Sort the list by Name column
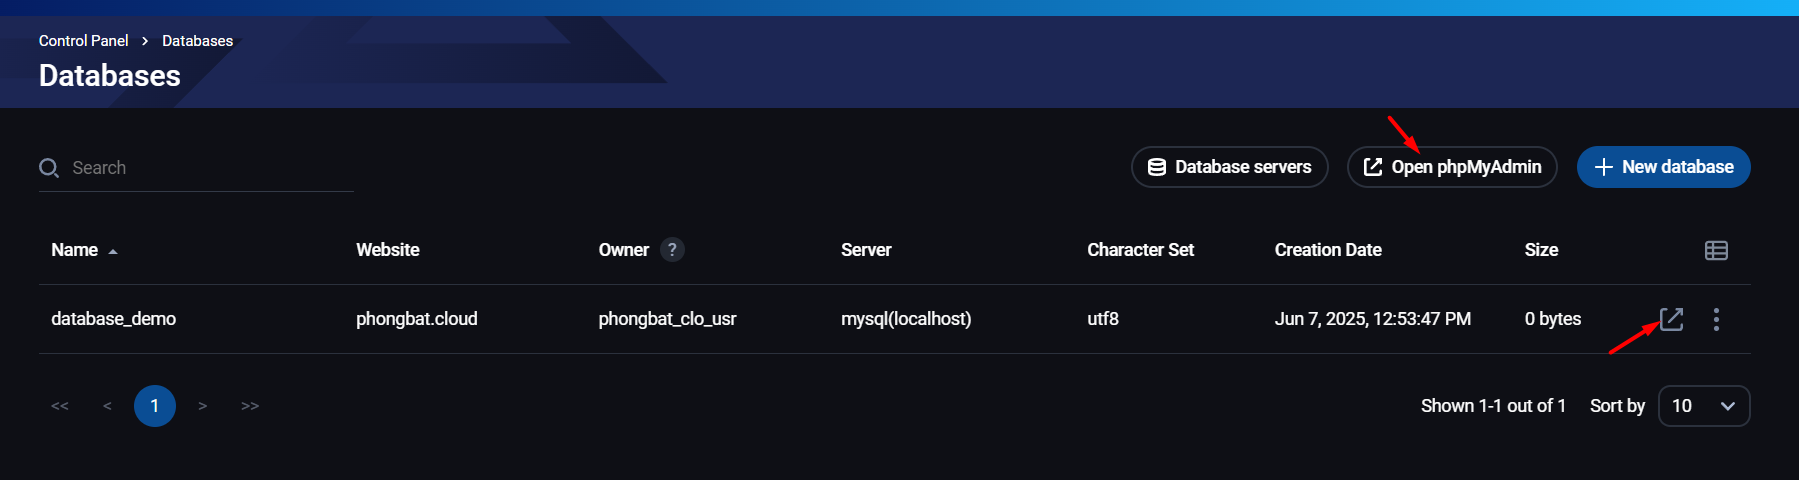 [x=75, y=250]
